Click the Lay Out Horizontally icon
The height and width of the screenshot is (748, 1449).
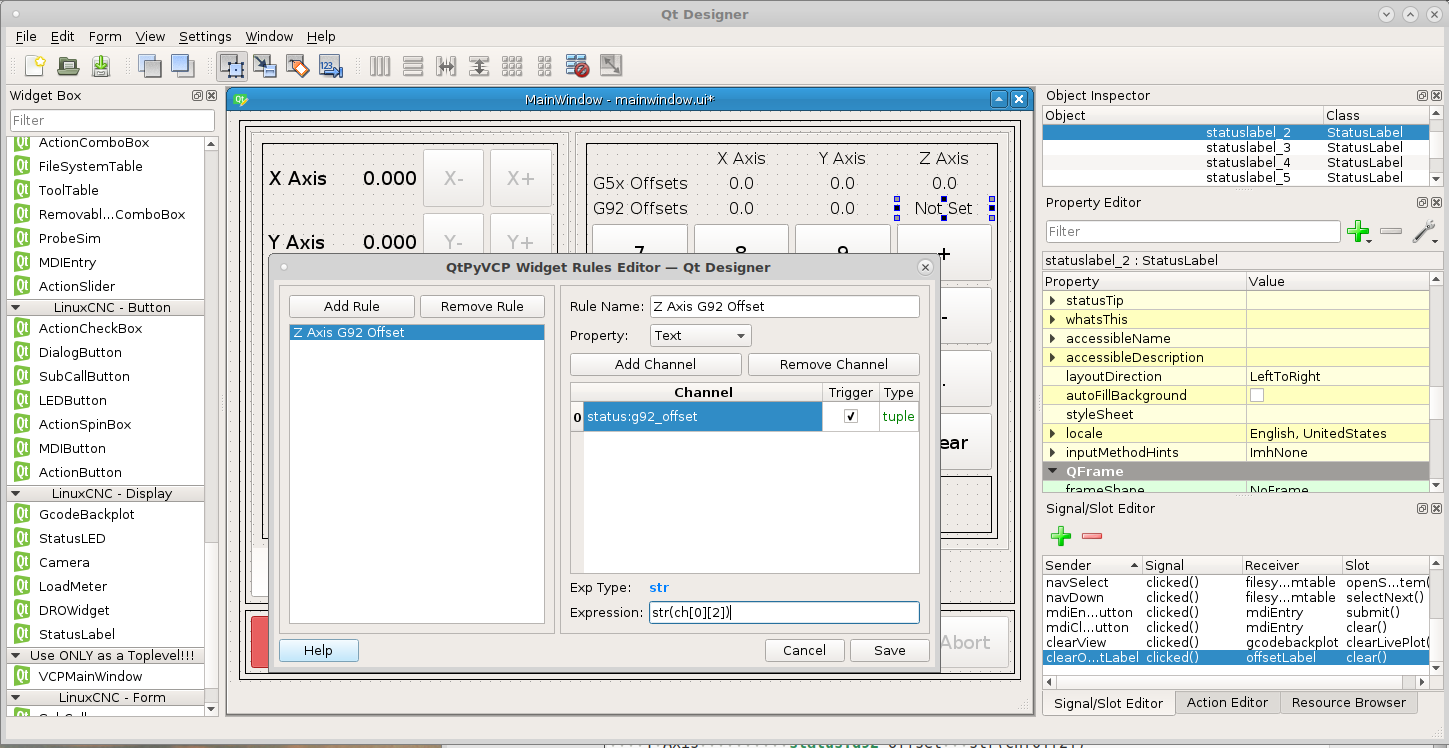pyautogui.click(x=380, y=66)
